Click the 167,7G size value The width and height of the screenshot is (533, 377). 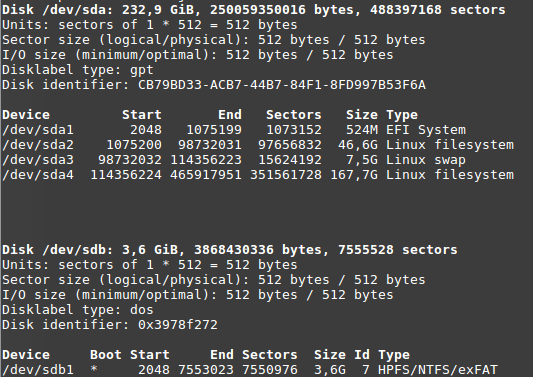point(354,175)
